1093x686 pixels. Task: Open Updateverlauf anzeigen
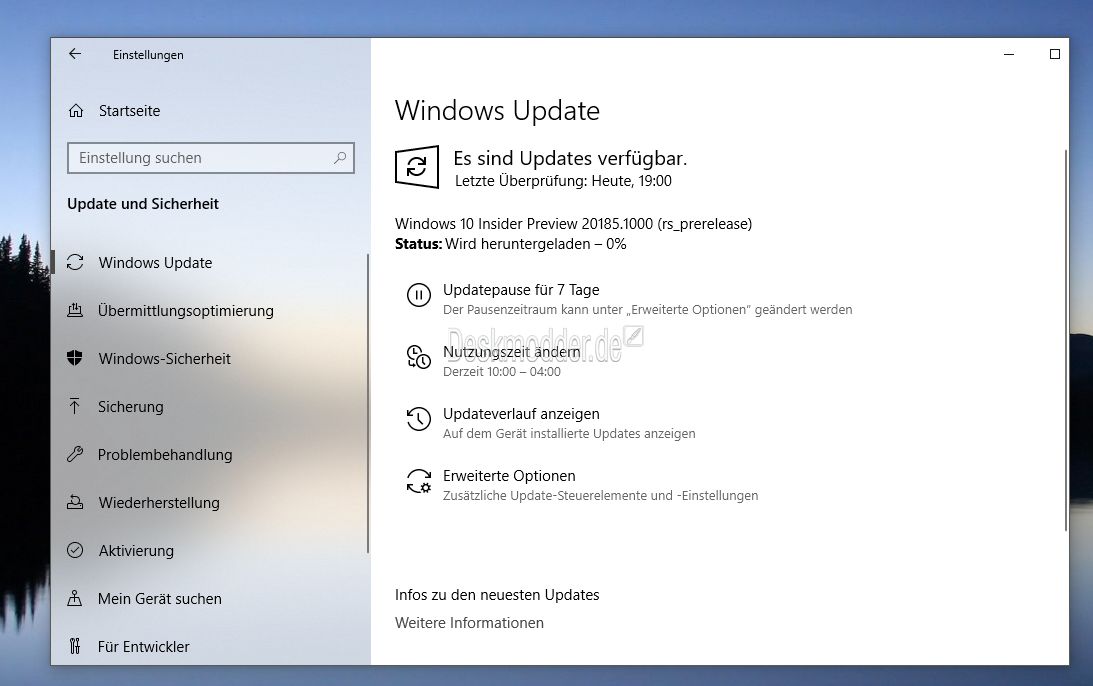click(x=521, y=413)
